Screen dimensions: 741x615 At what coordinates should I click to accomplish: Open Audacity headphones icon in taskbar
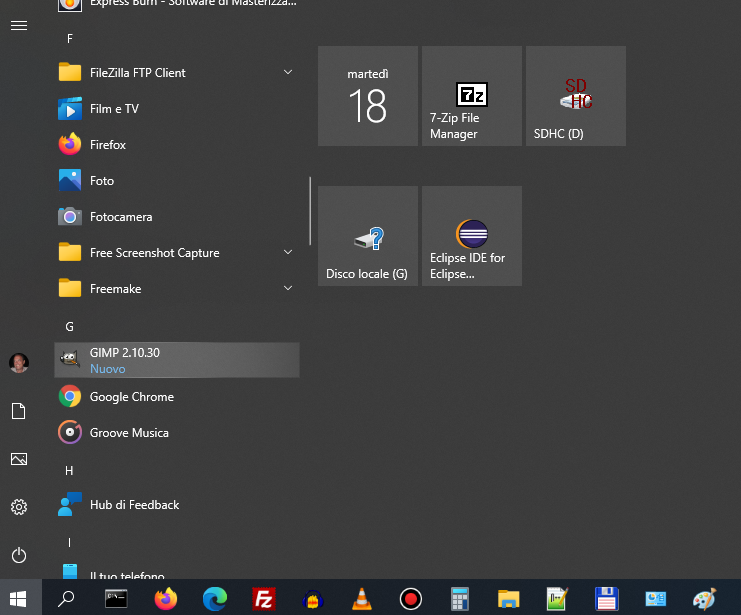(312, 599)
